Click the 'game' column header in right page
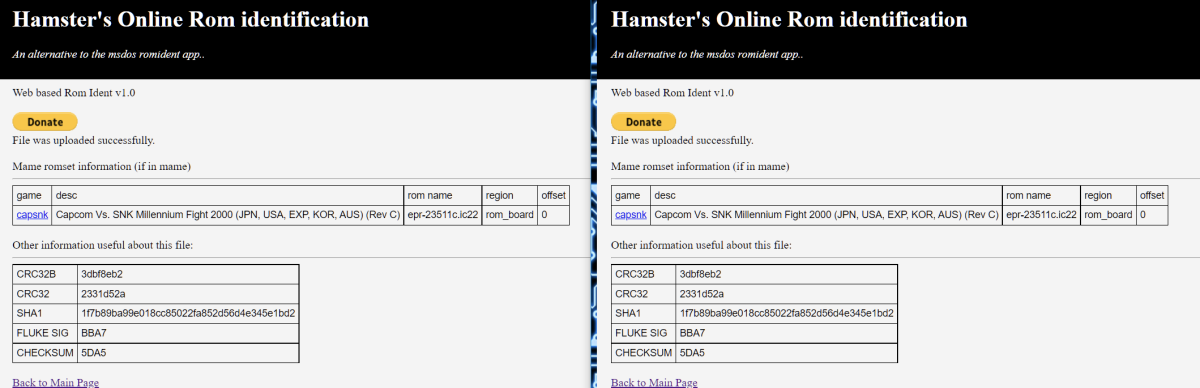This screenshot has height=388, width=1200. point(631,195)
